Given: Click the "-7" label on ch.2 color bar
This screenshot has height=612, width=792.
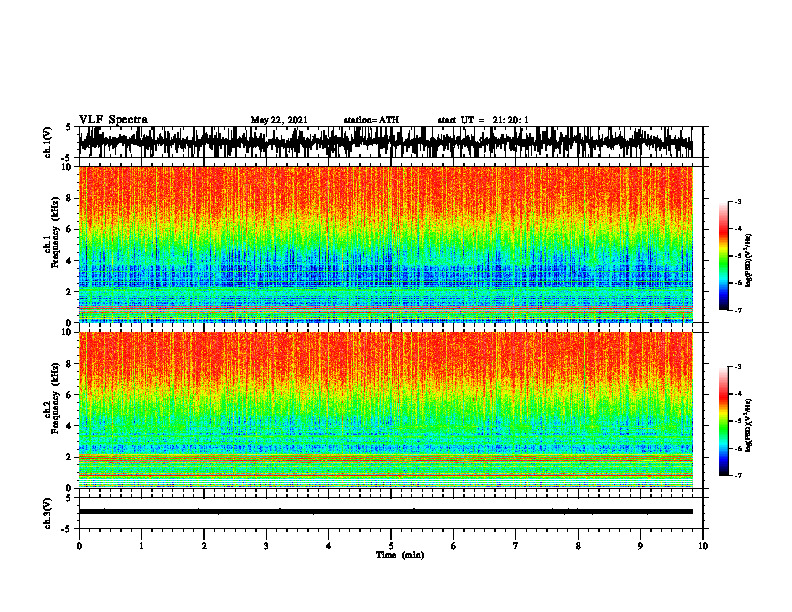Looking at the screenshot, I should (738, 475).
